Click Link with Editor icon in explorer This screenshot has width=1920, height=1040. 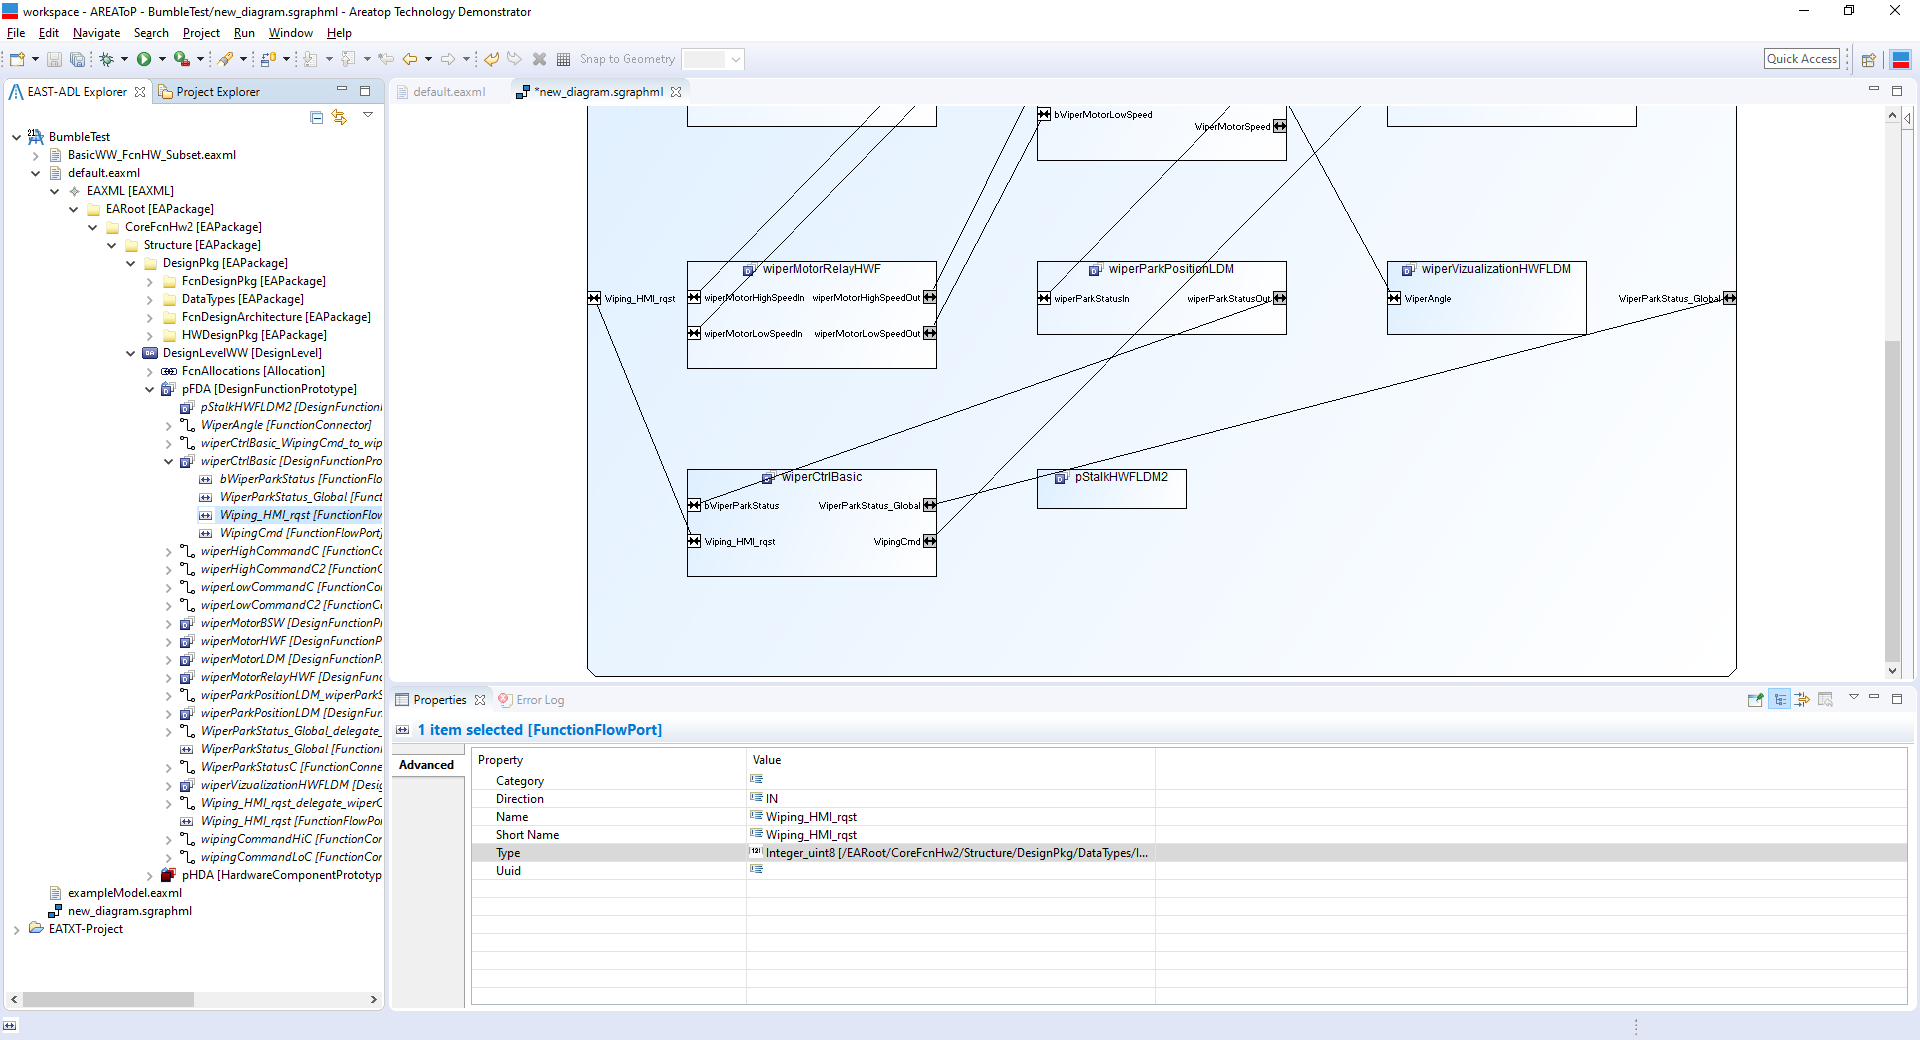pos(340,117)
